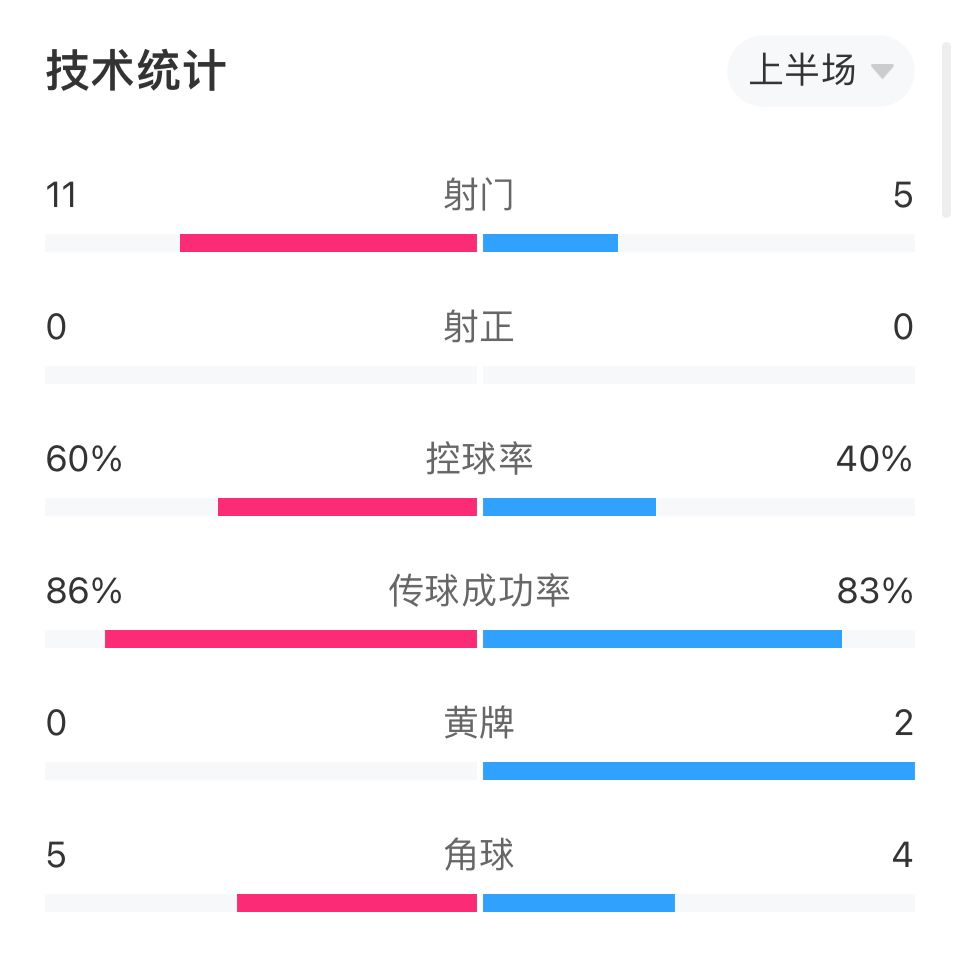Select the 射门 stat label

click(479, 195)
